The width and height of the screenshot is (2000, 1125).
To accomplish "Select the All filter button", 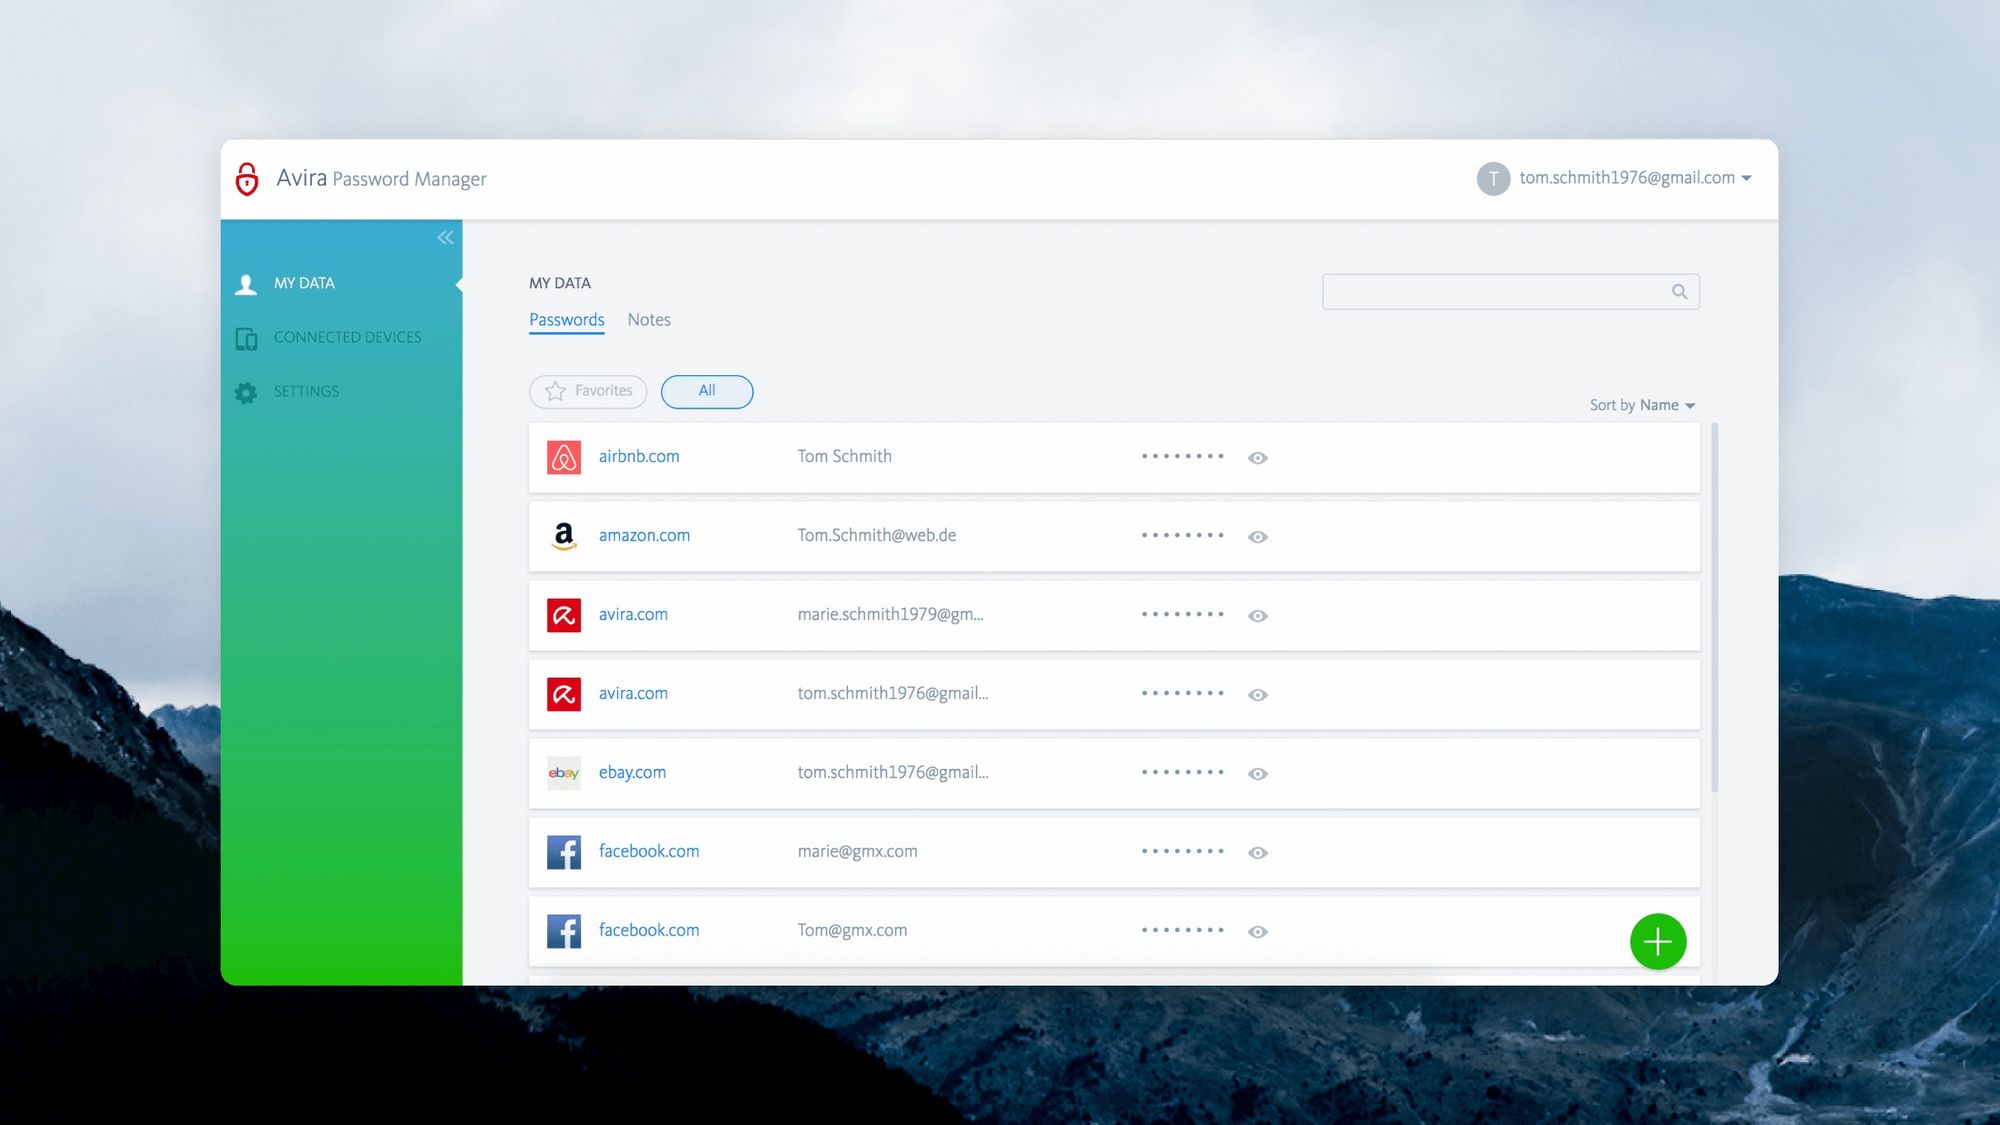I will 707,391.
